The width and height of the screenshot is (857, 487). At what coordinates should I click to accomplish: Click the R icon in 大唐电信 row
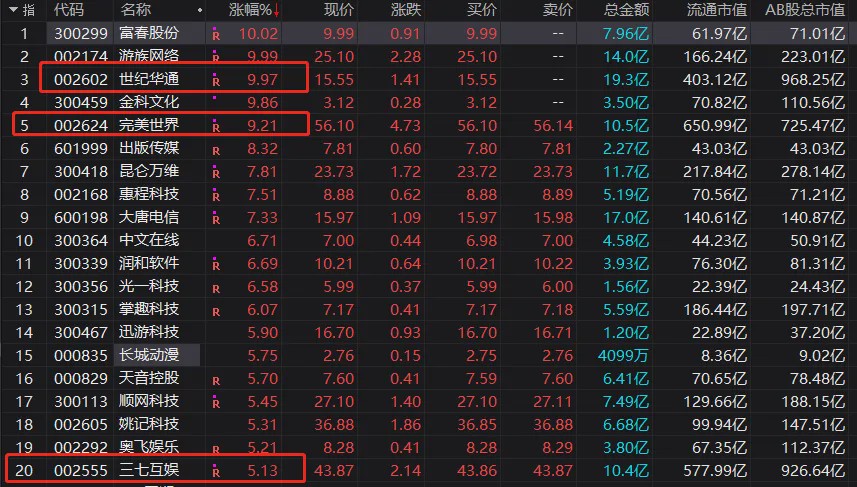tap(216, 218)
